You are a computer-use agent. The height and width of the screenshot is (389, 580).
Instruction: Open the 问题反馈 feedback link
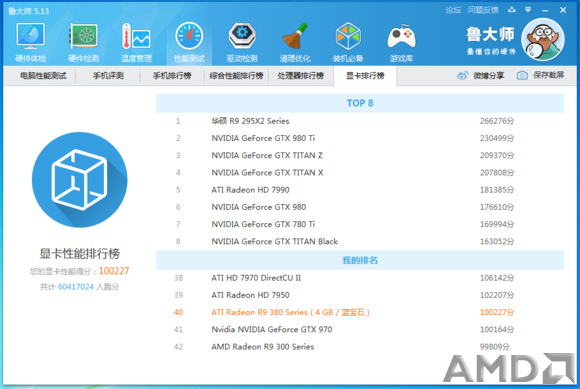coord(483,10)
